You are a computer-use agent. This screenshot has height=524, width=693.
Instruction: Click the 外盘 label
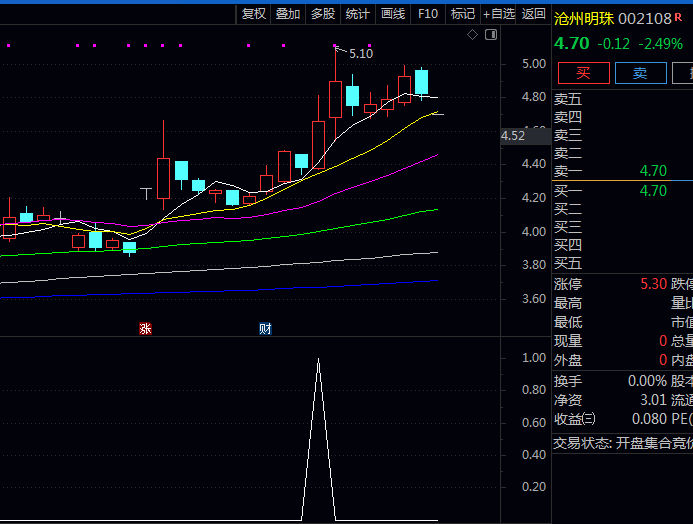568,360
